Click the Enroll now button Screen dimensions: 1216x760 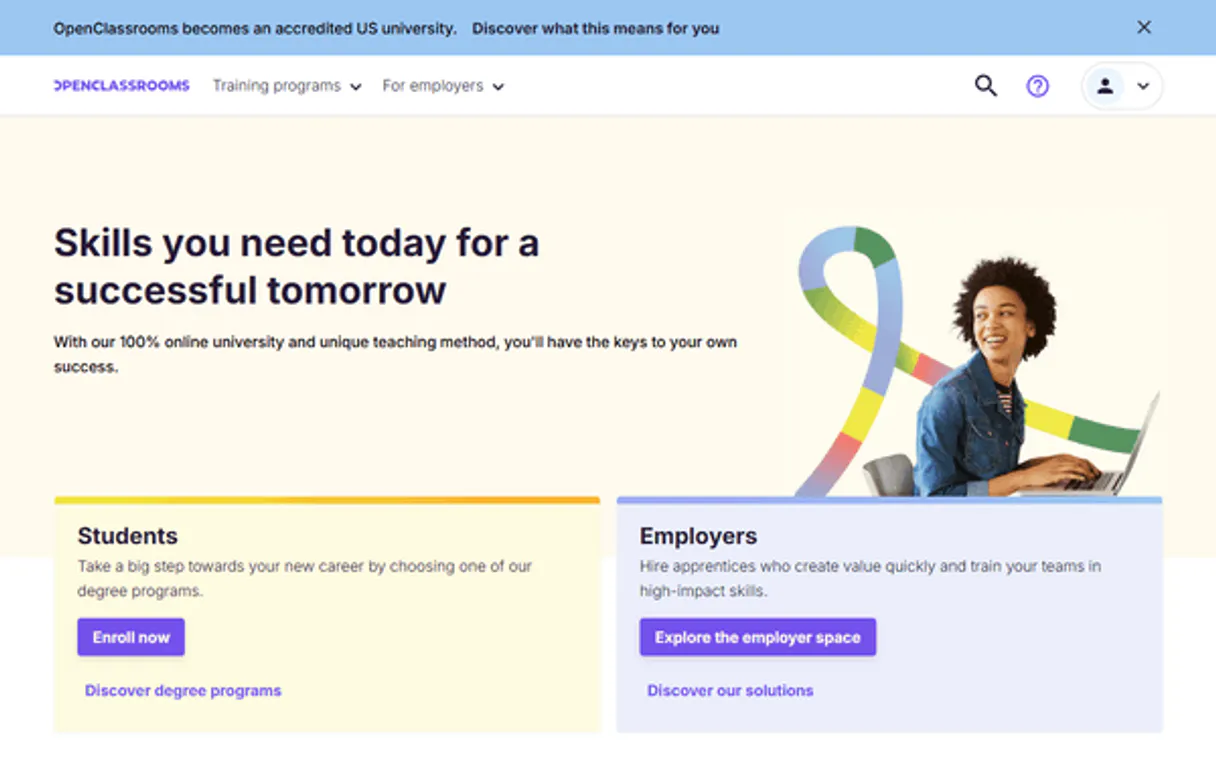point(130,637)
